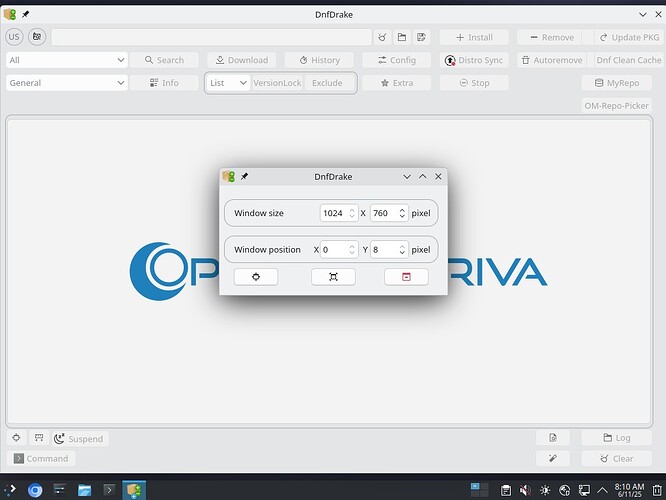Open the file manager taskbar icon
666x500 pixels.
[85, 490]
